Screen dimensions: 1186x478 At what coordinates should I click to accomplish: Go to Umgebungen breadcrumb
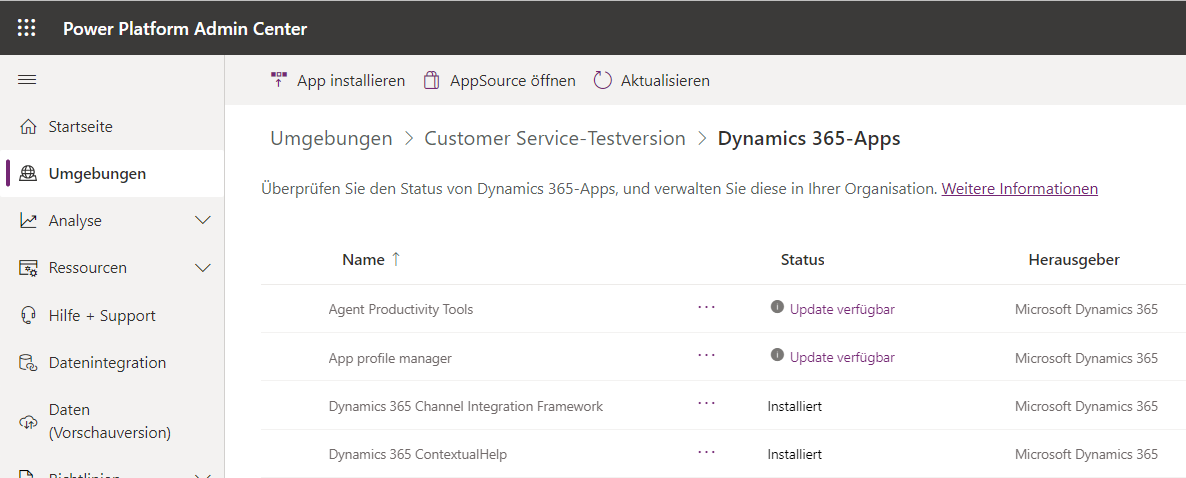(x=331, y=138)
